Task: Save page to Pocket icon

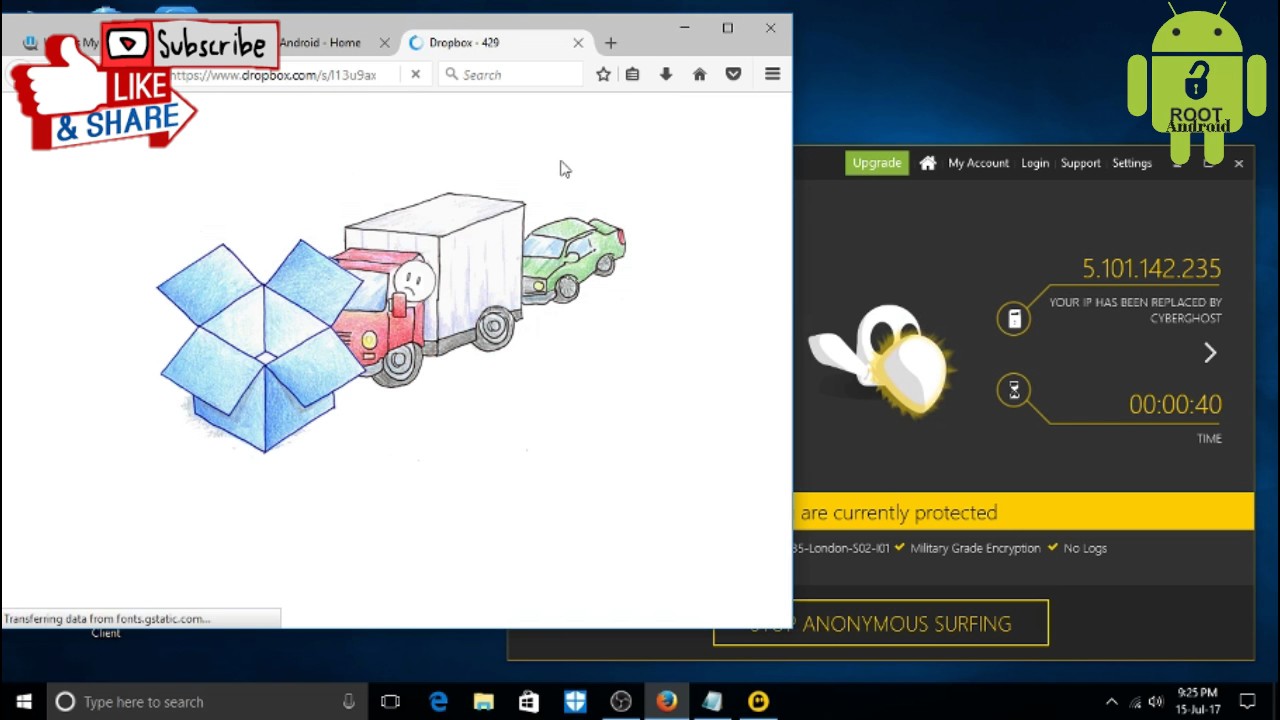Action: pos(733,74)
